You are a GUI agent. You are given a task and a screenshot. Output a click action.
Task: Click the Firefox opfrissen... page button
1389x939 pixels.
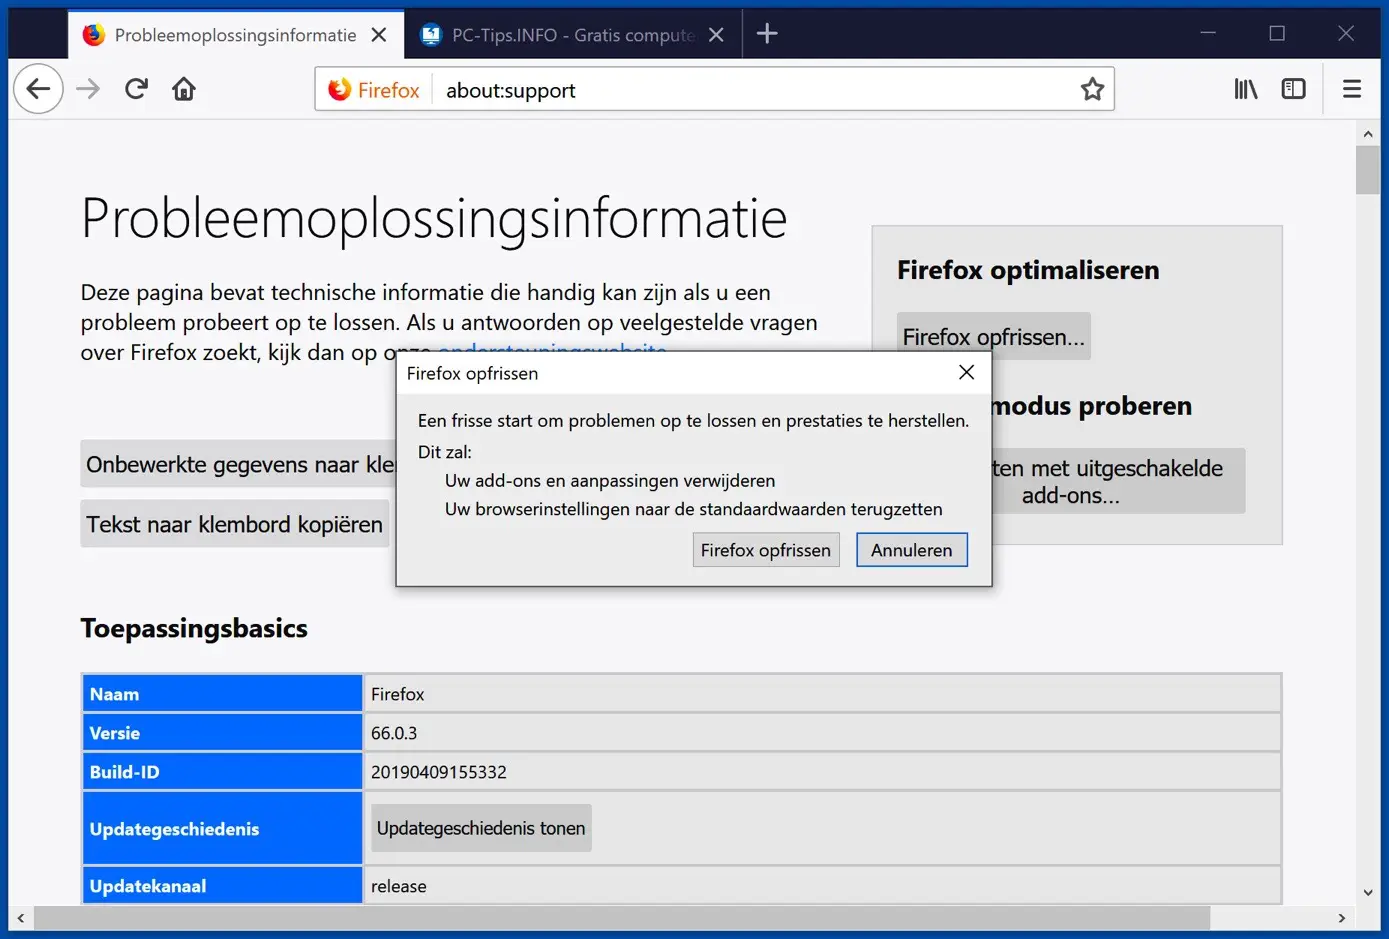[x=993, y=337]
